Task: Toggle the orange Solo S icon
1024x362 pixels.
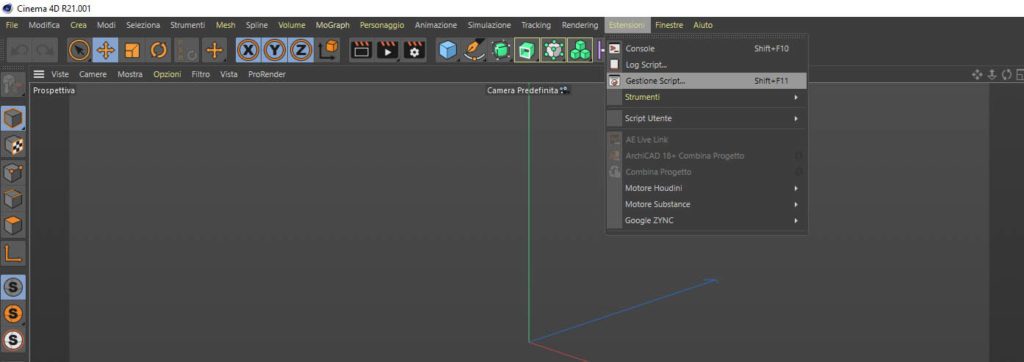Action: pyautogui.click(x=14, y=313)
